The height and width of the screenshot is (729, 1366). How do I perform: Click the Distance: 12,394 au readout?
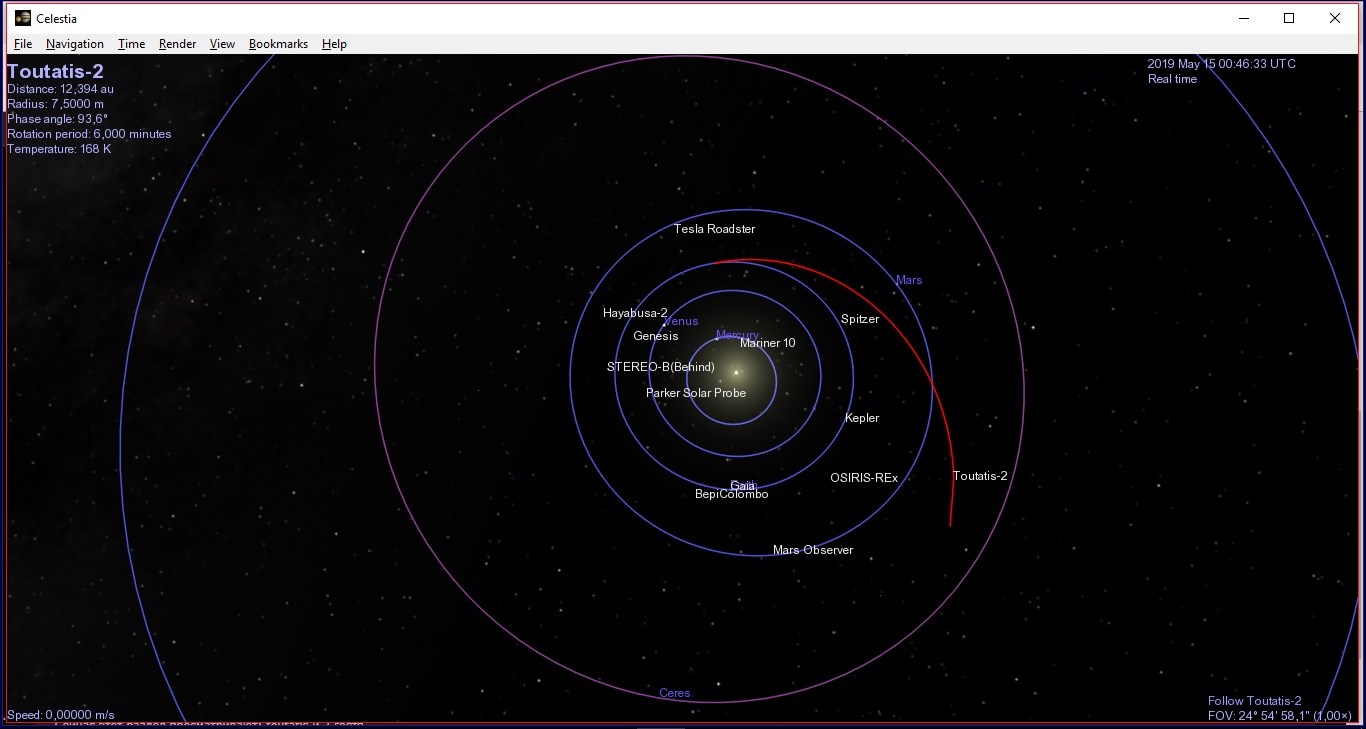[60, 89]
